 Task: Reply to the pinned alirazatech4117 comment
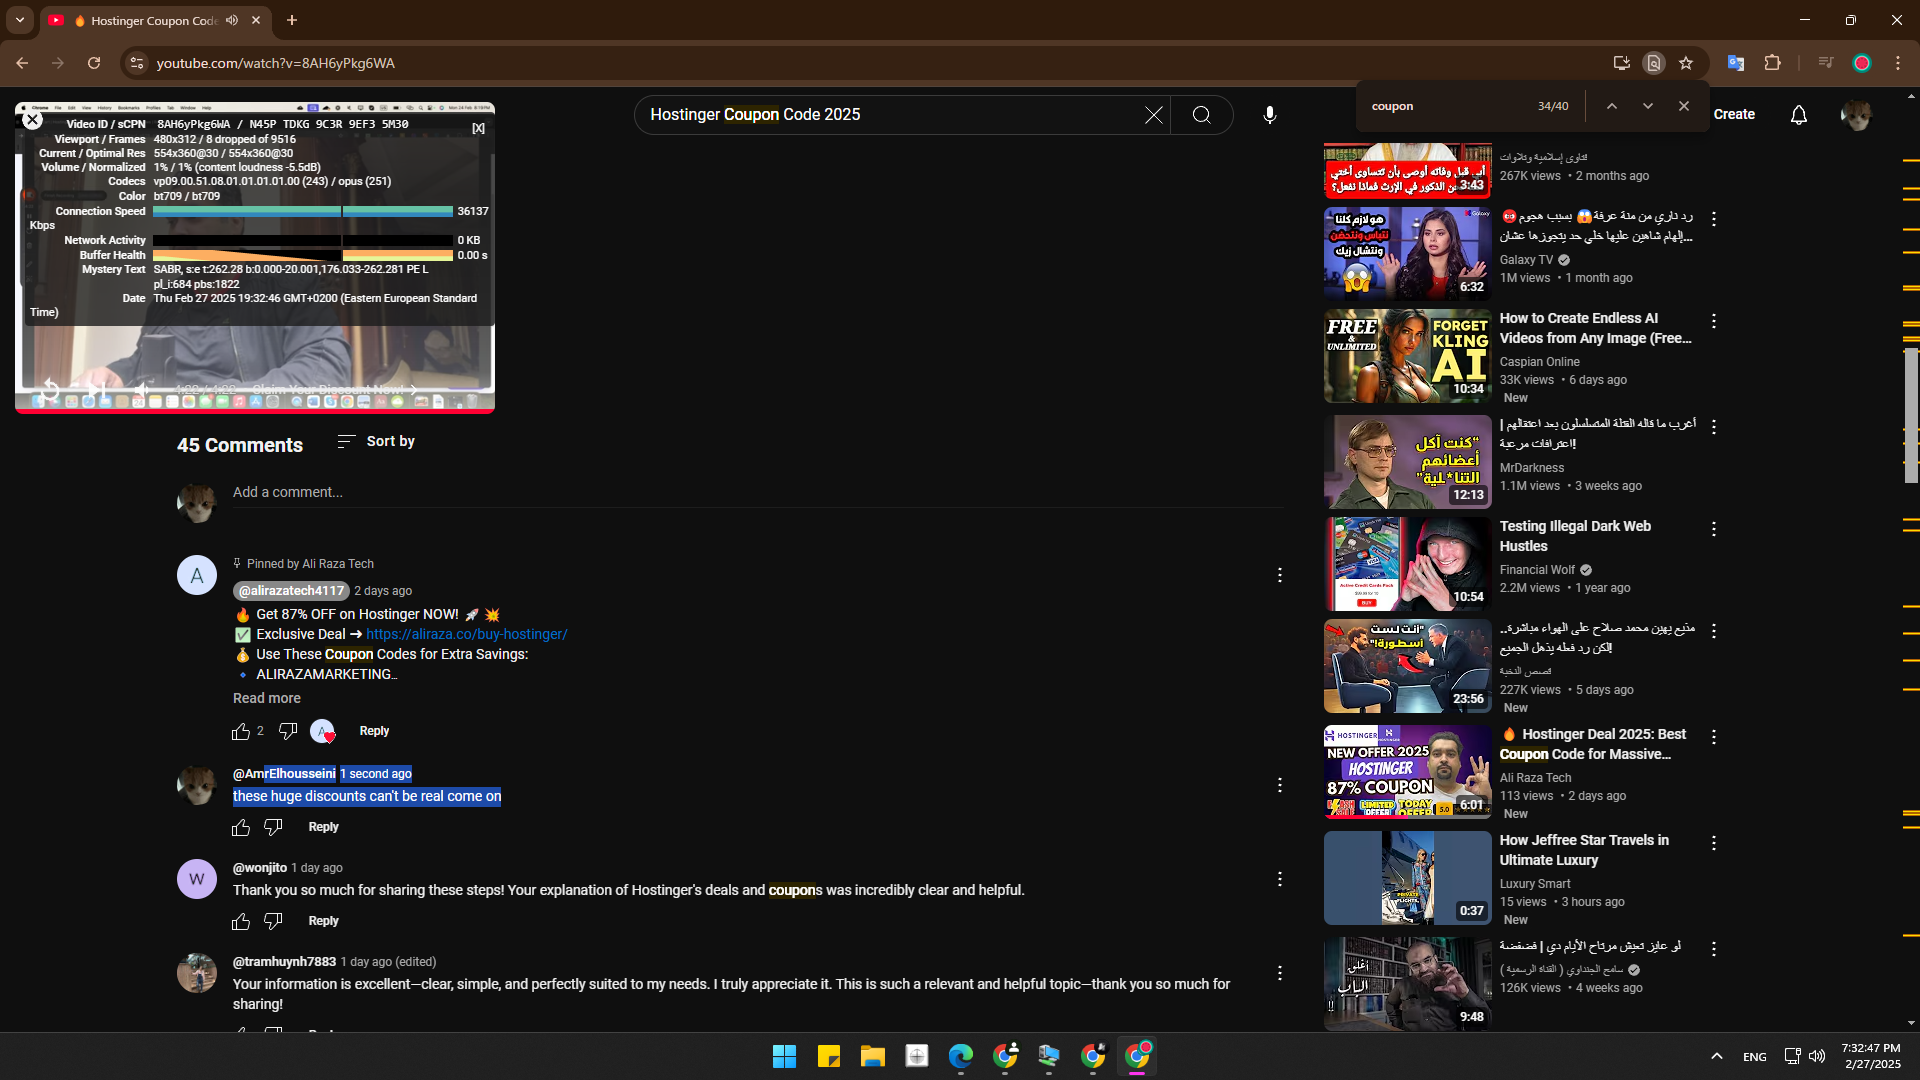374,731
